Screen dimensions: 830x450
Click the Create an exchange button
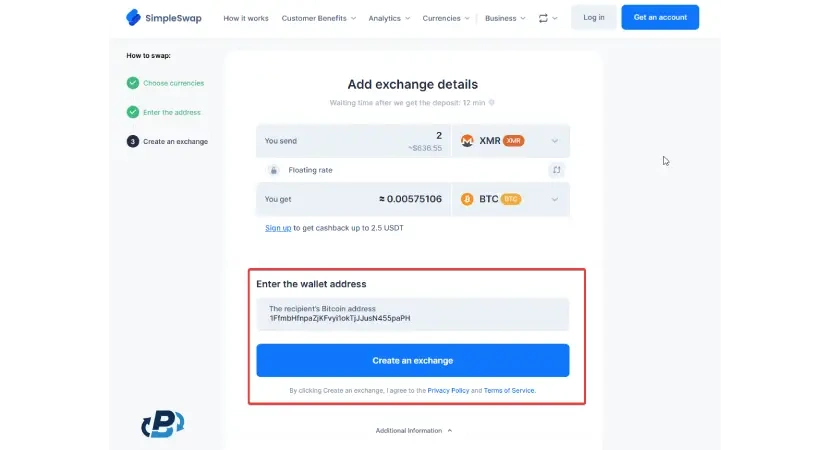tap(413, 361)
